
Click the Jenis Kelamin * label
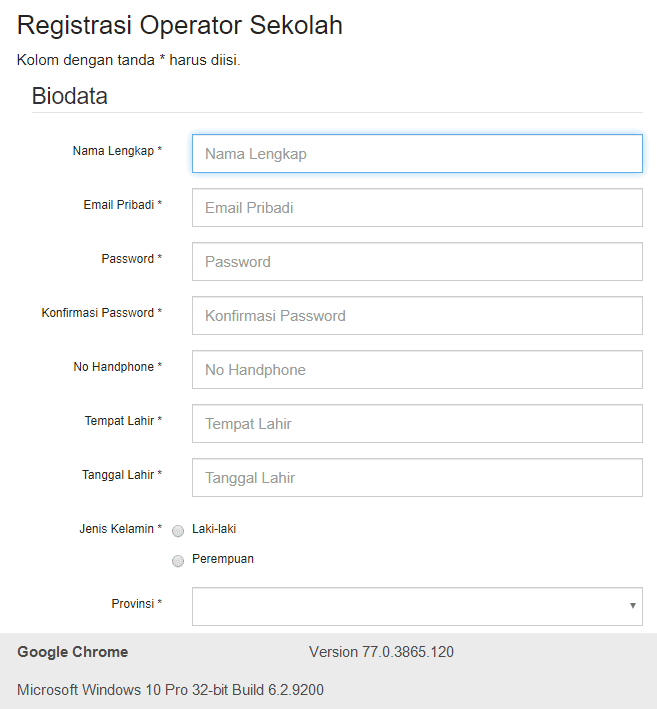tap(121, 529)
